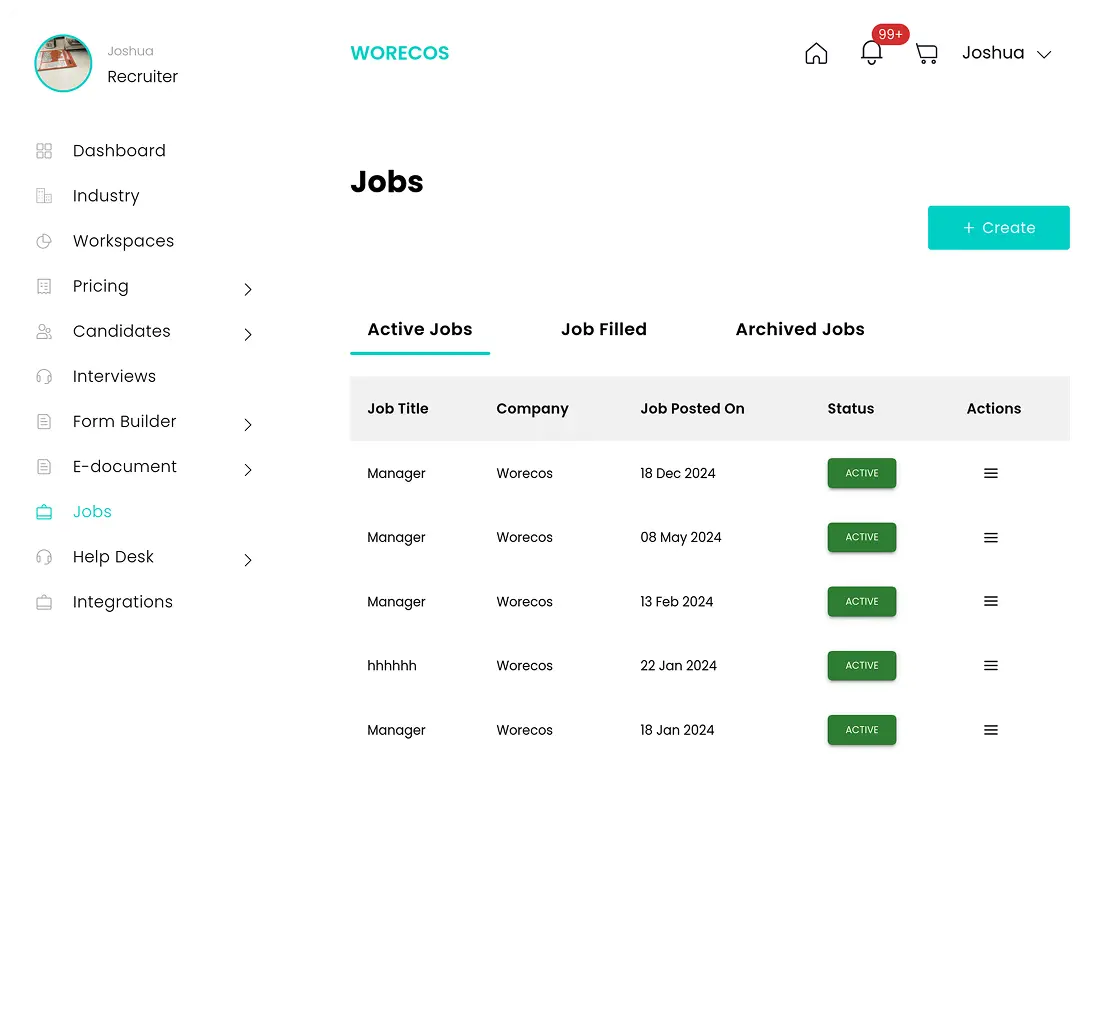
Task: Click Joshua's profile avatar thumbnail
Action: [63, 63]
